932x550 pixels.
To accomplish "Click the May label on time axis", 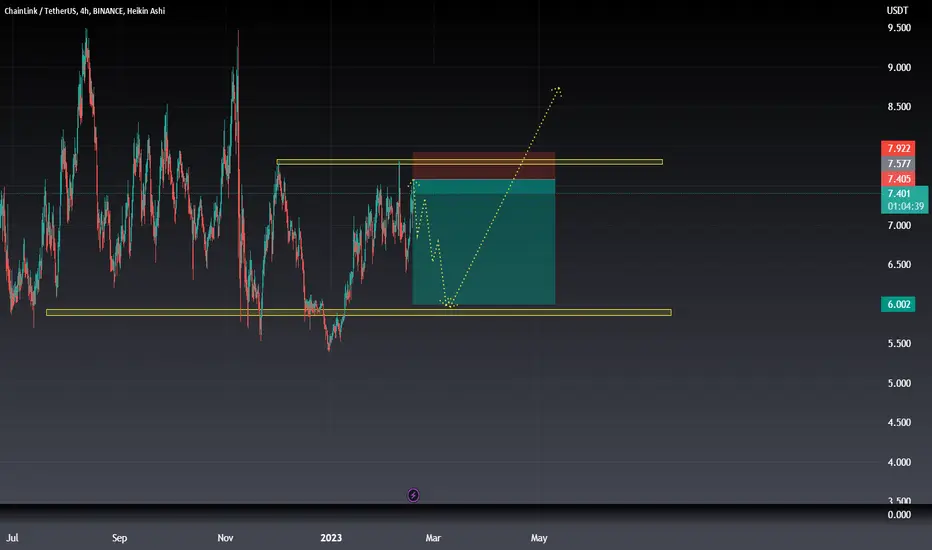I will coord(539,538).
